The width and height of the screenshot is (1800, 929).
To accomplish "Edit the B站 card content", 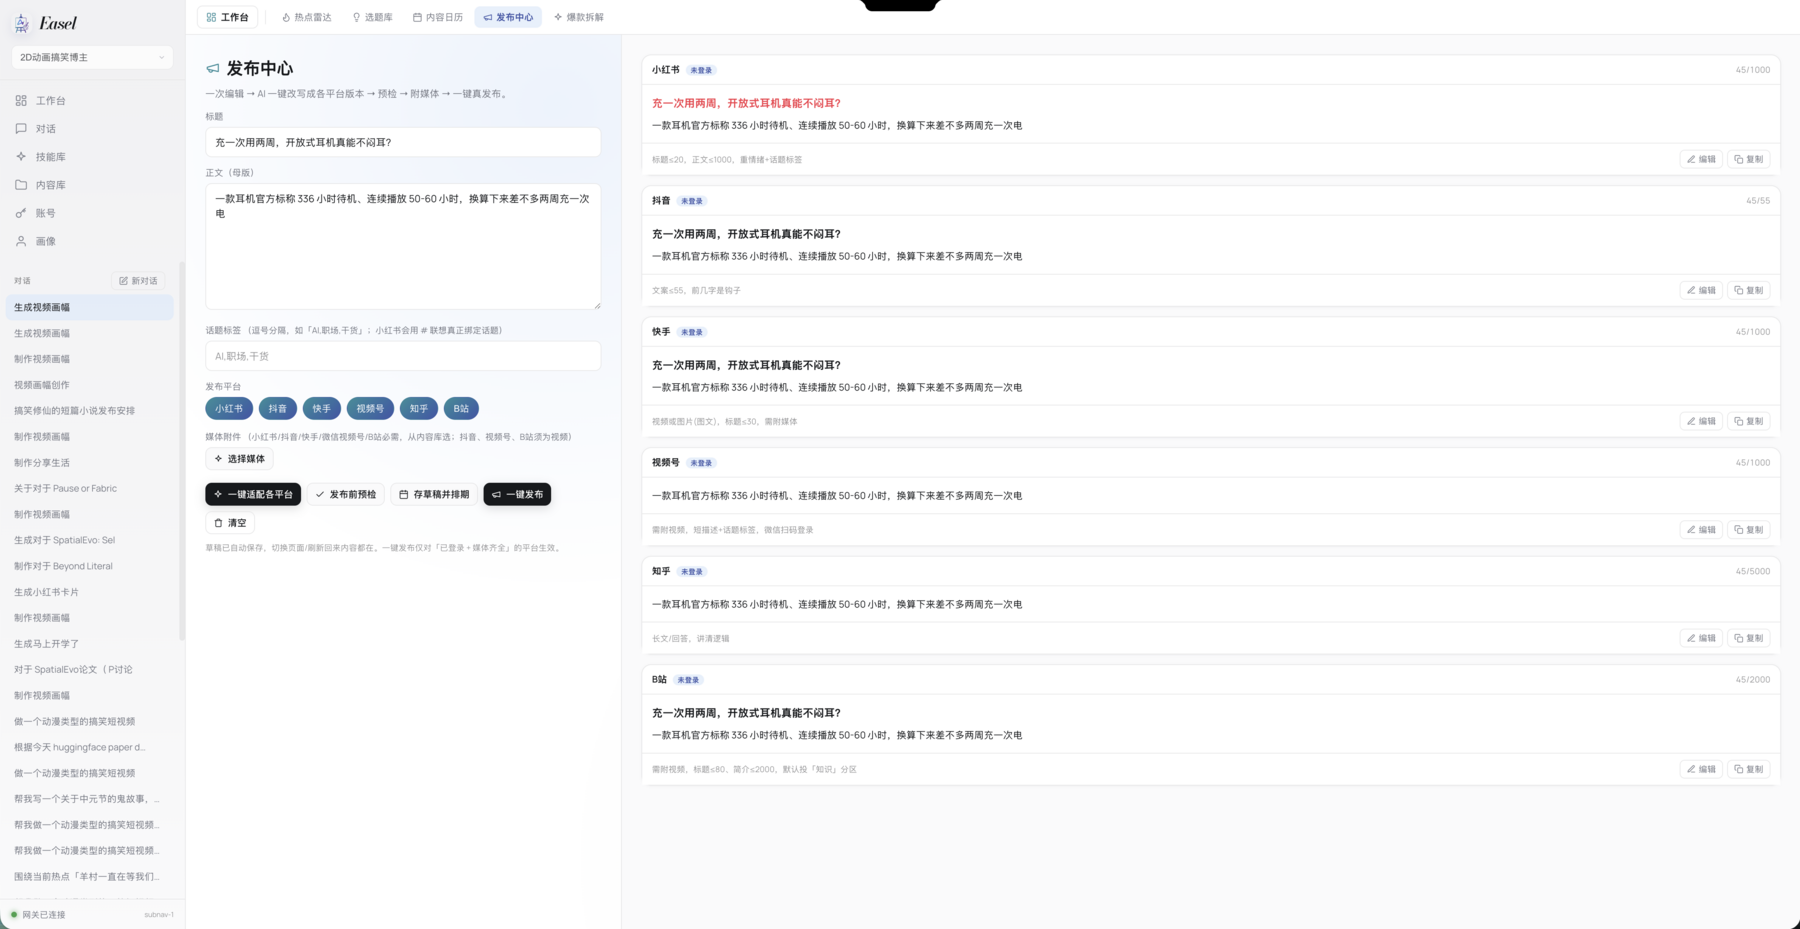I will [x=1701, y=769].
